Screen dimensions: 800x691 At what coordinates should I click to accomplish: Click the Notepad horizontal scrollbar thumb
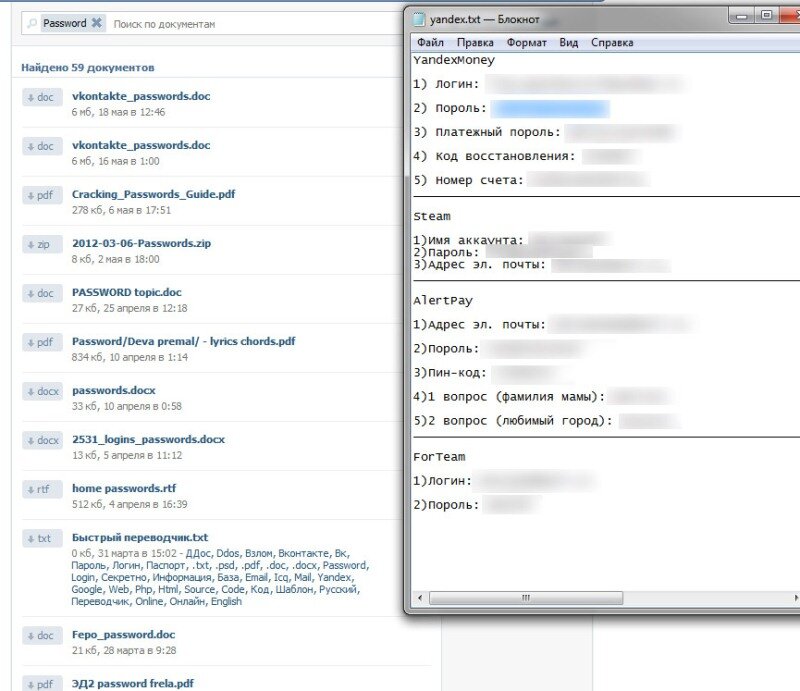526,598
